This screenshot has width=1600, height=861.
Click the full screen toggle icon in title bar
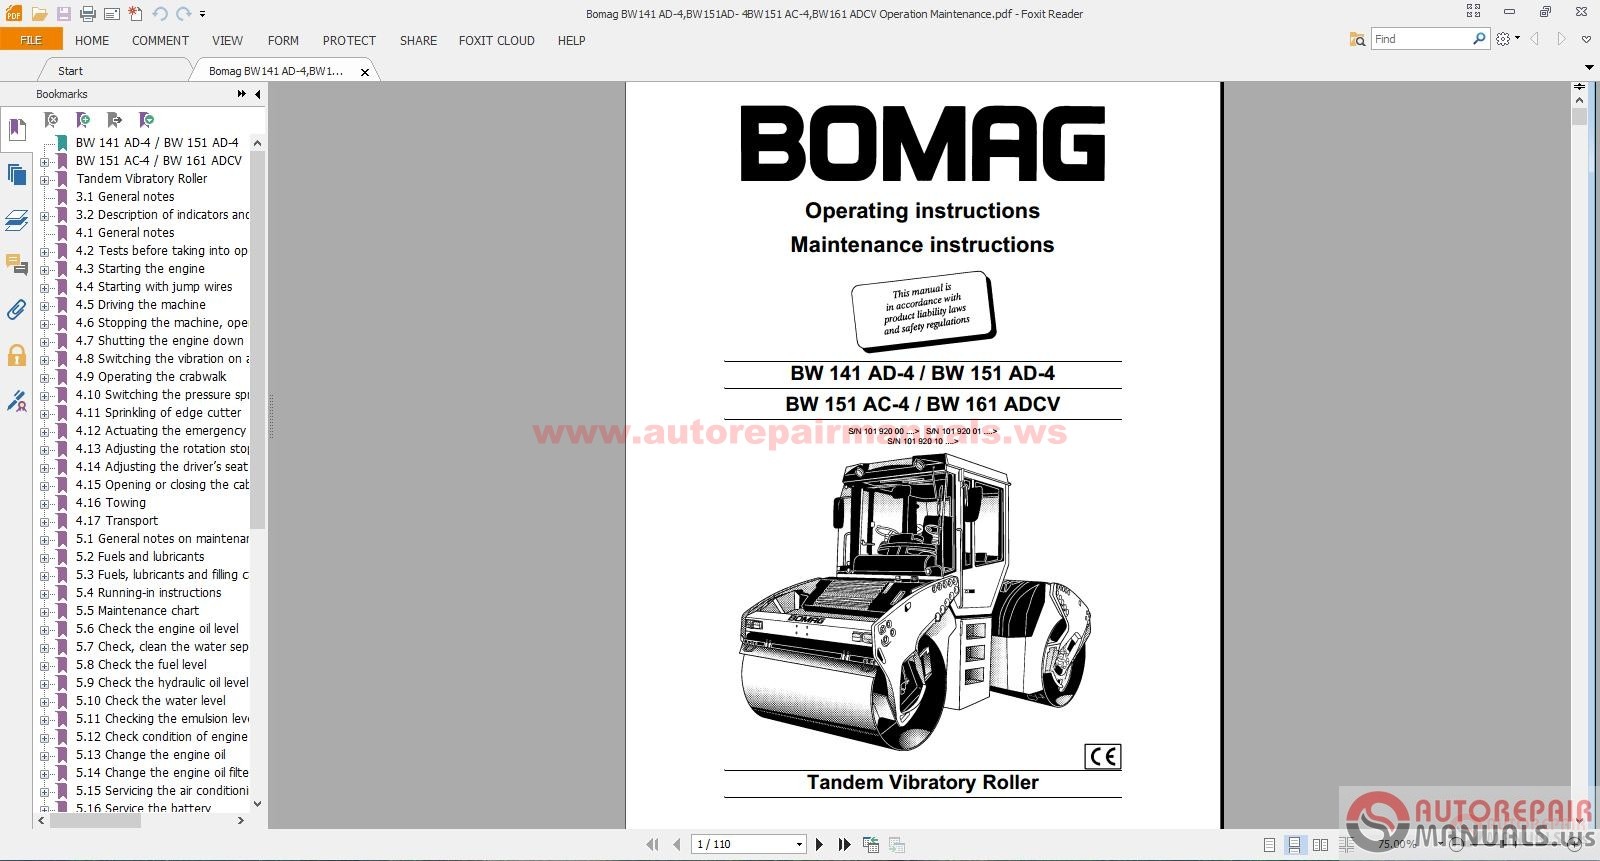(x=1473, y=11)
